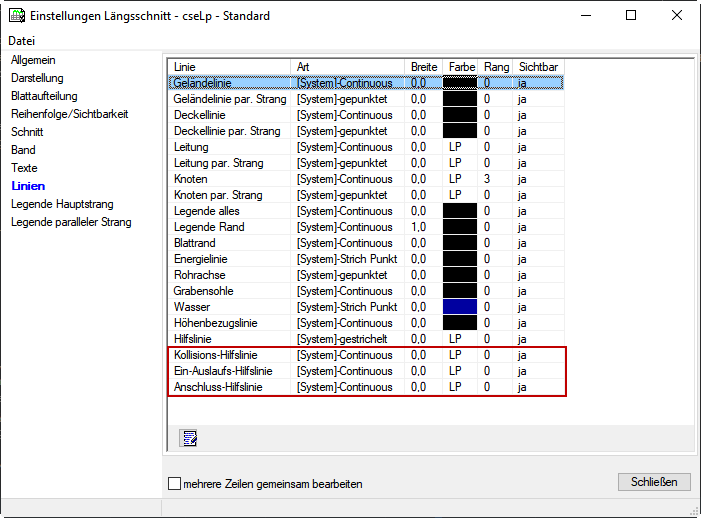
Task: Click the edit row icon below table
Action: (x=187, y=437)
